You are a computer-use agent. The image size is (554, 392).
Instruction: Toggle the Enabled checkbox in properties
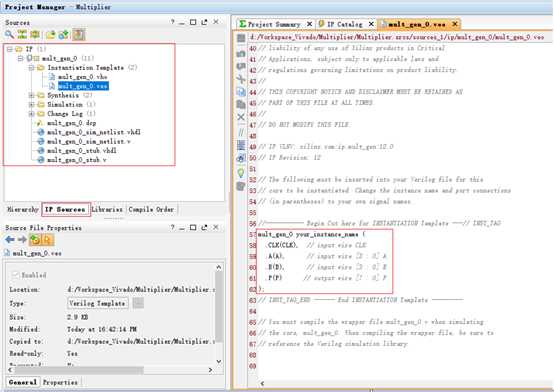click(x=15, y=275)
